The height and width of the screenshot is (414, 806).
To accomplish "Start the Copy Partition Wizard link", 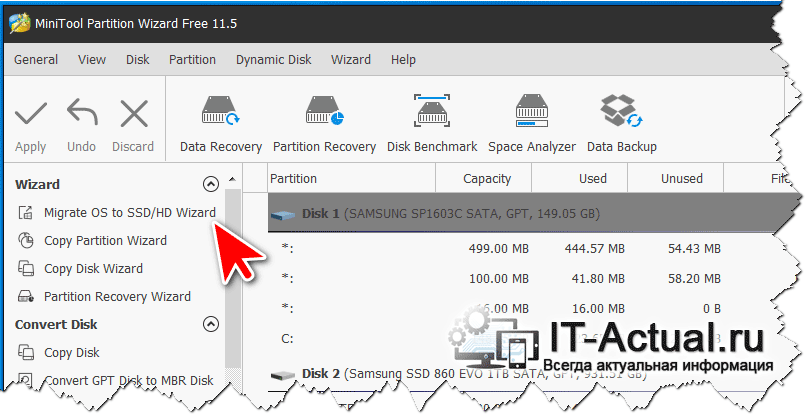I will click(x=105, y=240).
